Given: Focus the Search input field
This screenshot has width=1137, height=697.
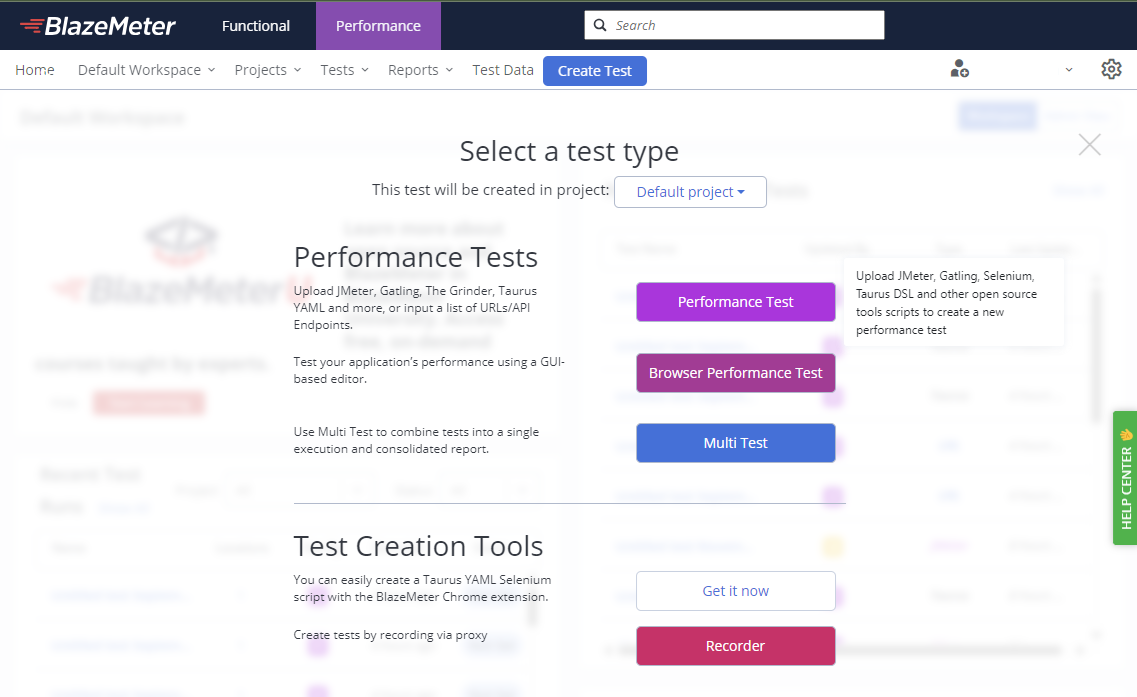Looking at the screenshot, I should pyautogui.click(x=734, y=25).
